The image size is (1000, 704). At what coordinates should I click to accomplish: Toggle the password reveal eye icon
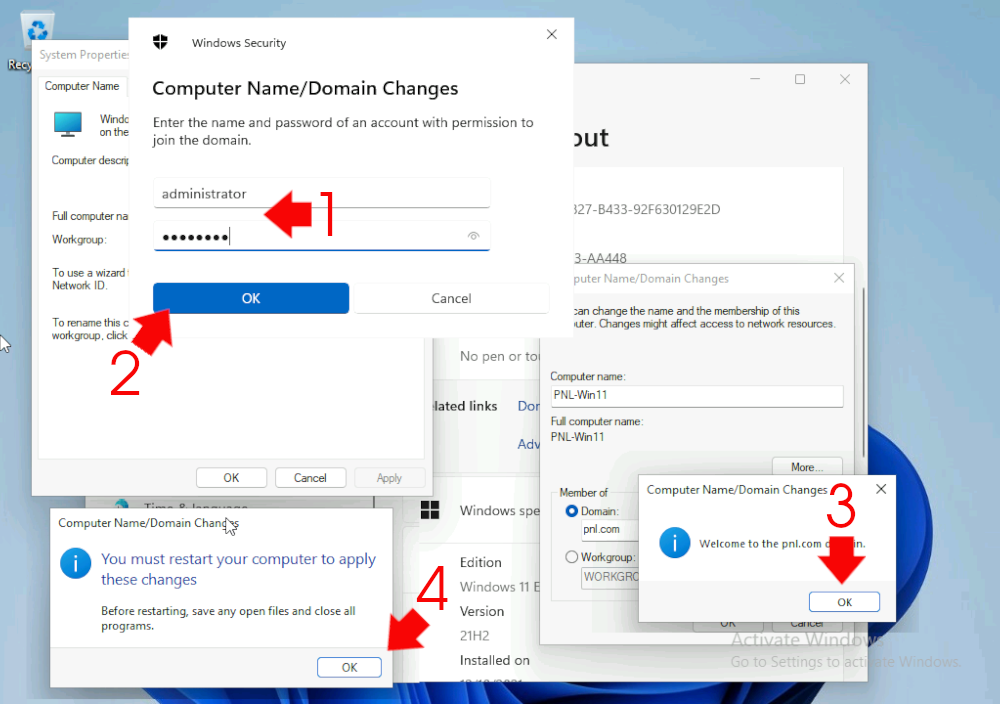pos(473,236)
